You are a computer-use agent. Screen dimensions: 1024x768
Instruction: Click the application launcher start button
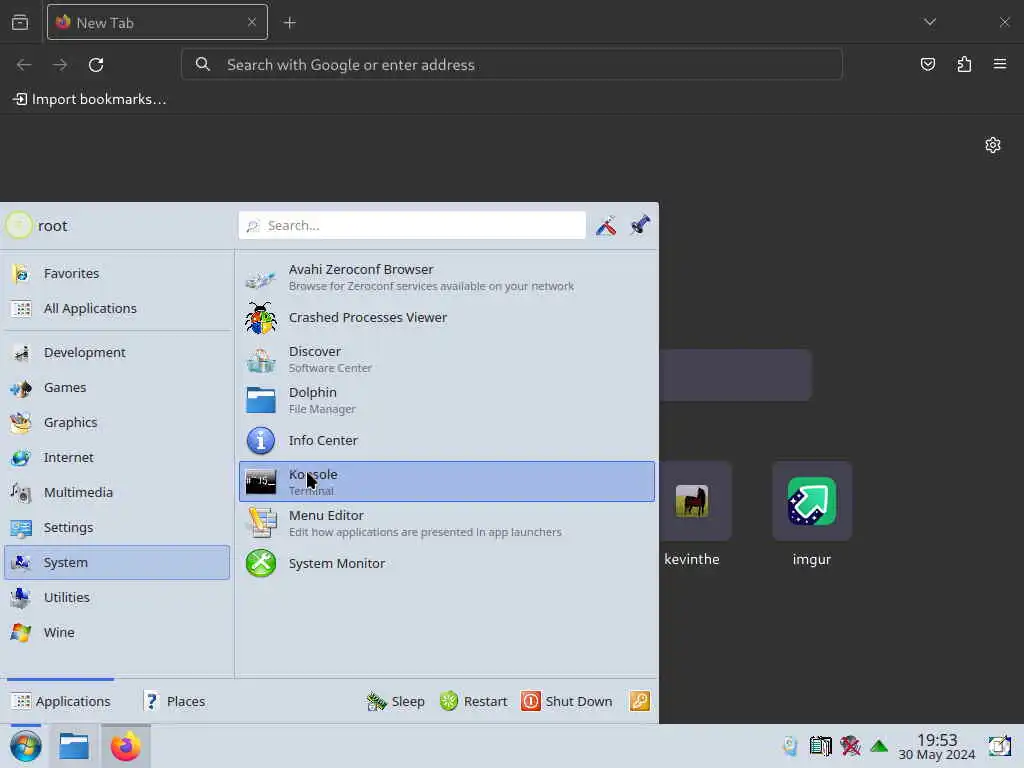pos(25,746)
